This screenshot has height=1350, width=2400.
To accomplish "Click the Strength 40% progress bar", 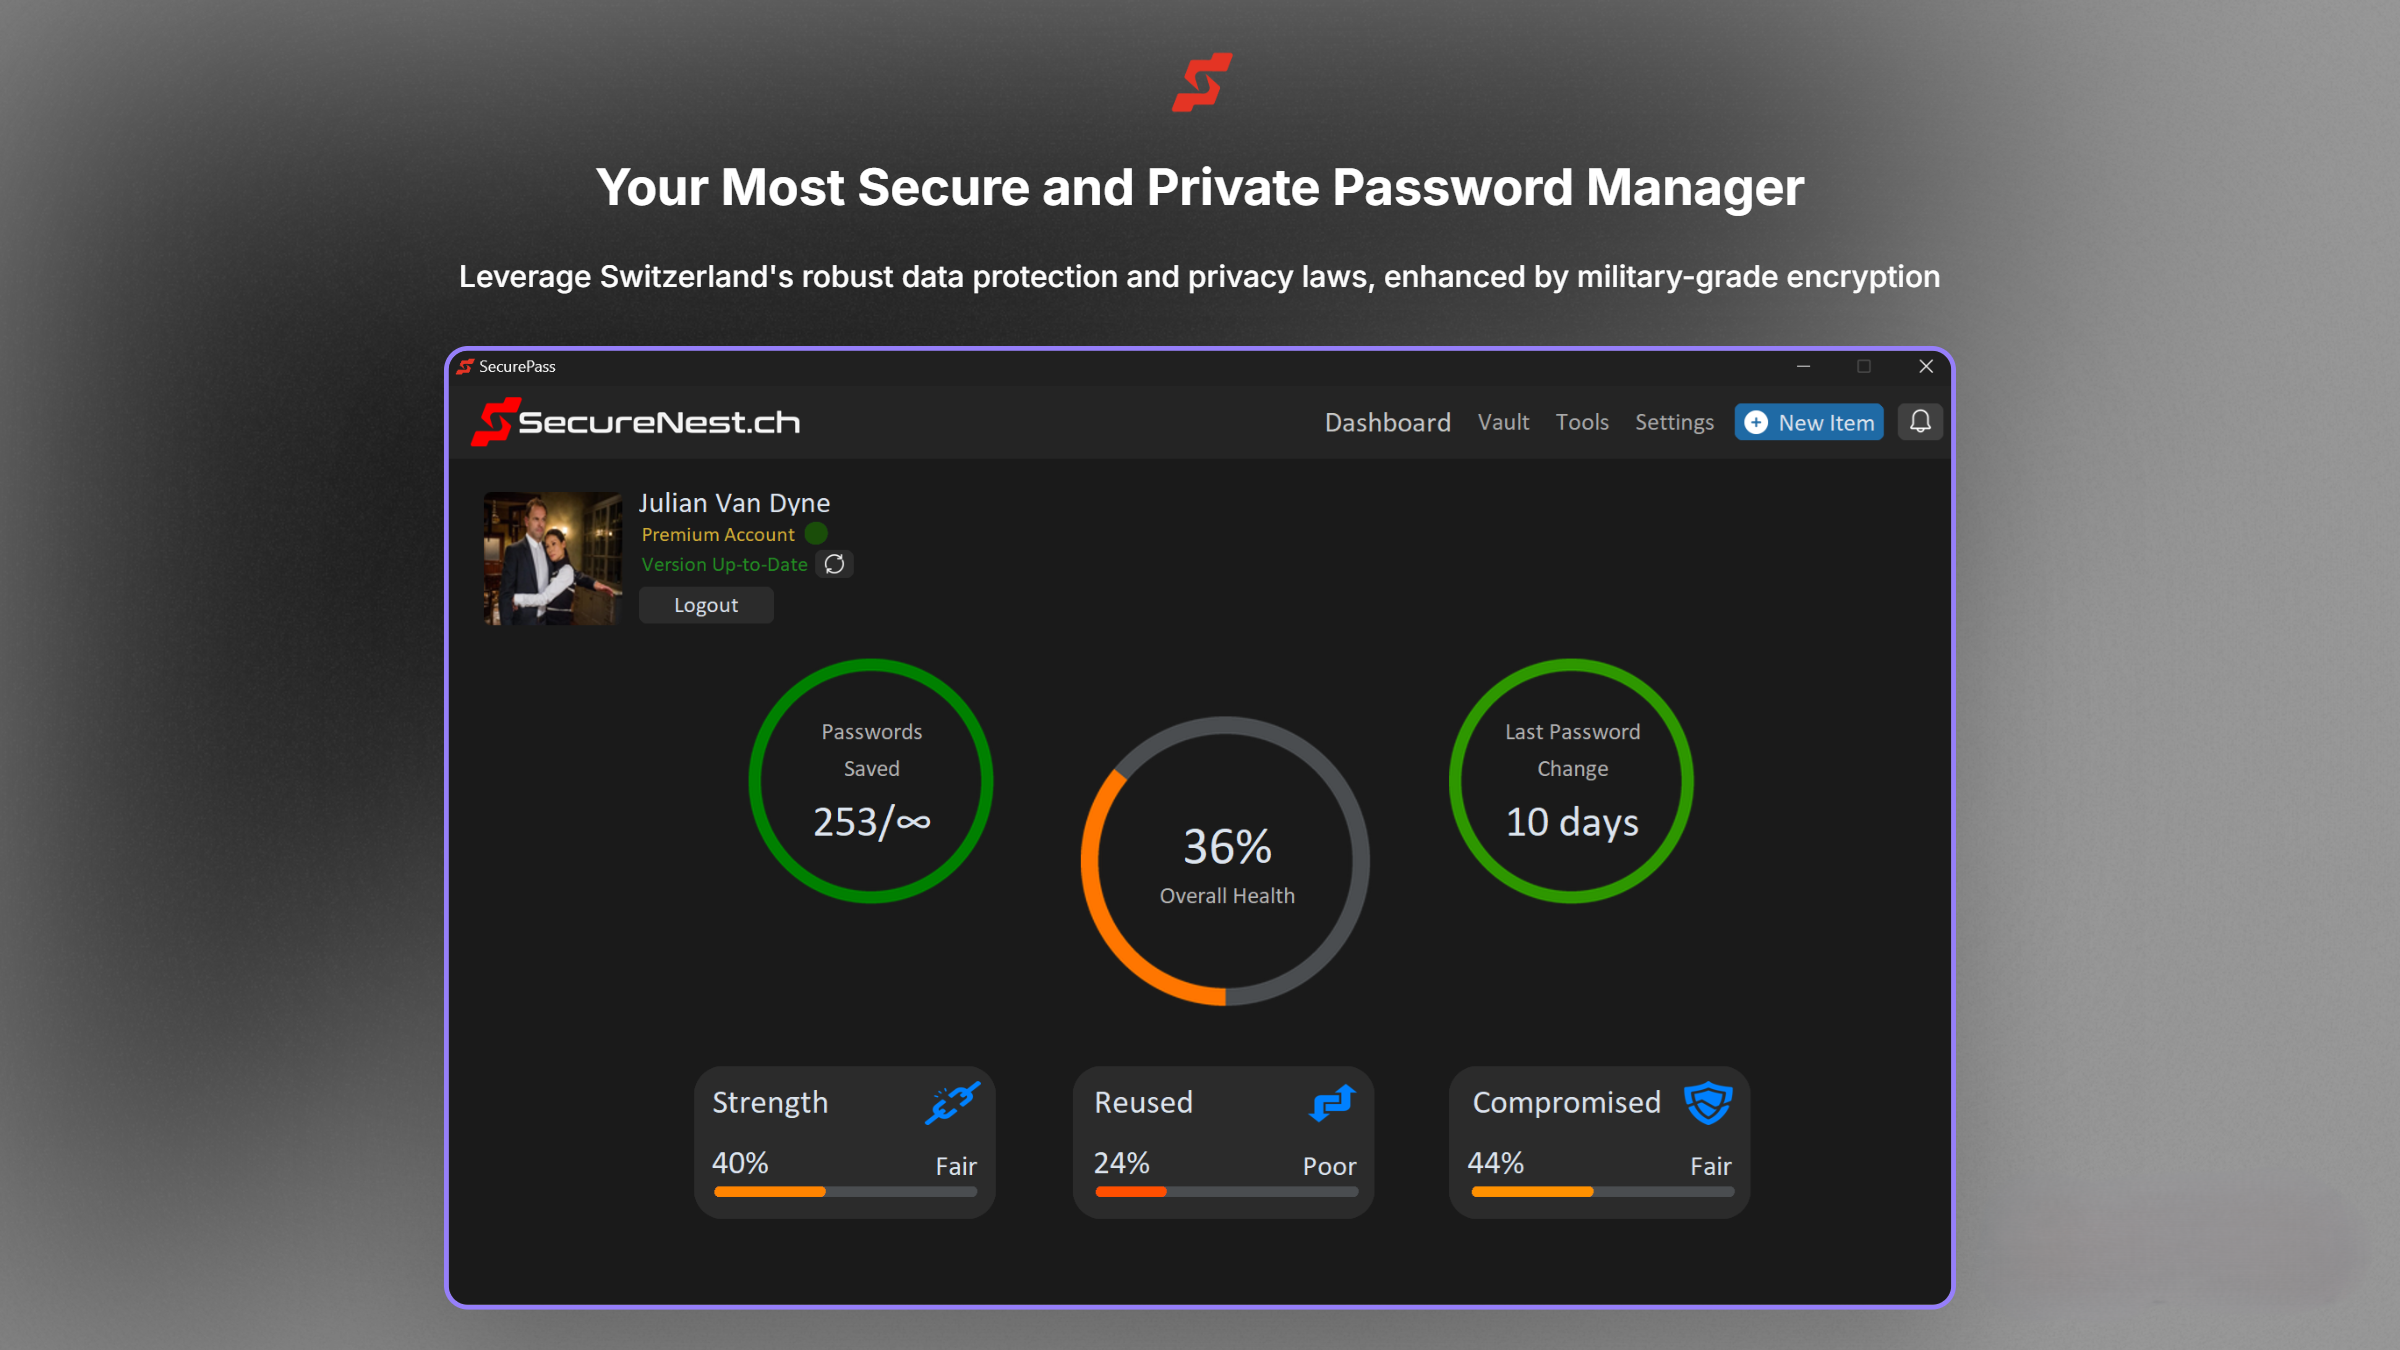I will pyautogui.click(x=844, y=1191).
